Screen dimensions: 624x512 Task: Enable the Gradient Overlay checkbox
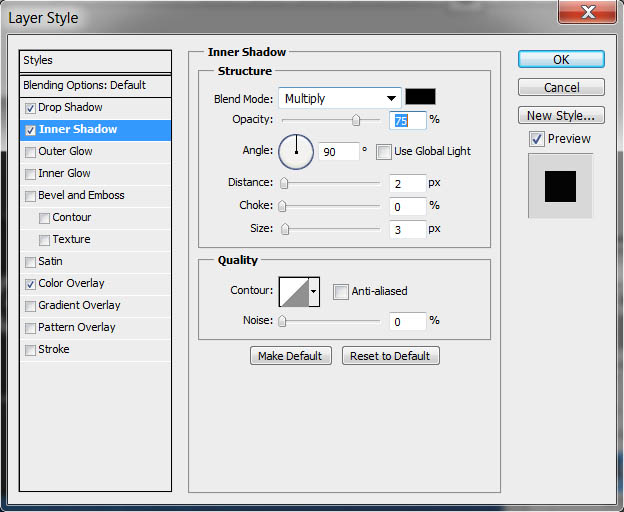(x=30, y=306)
